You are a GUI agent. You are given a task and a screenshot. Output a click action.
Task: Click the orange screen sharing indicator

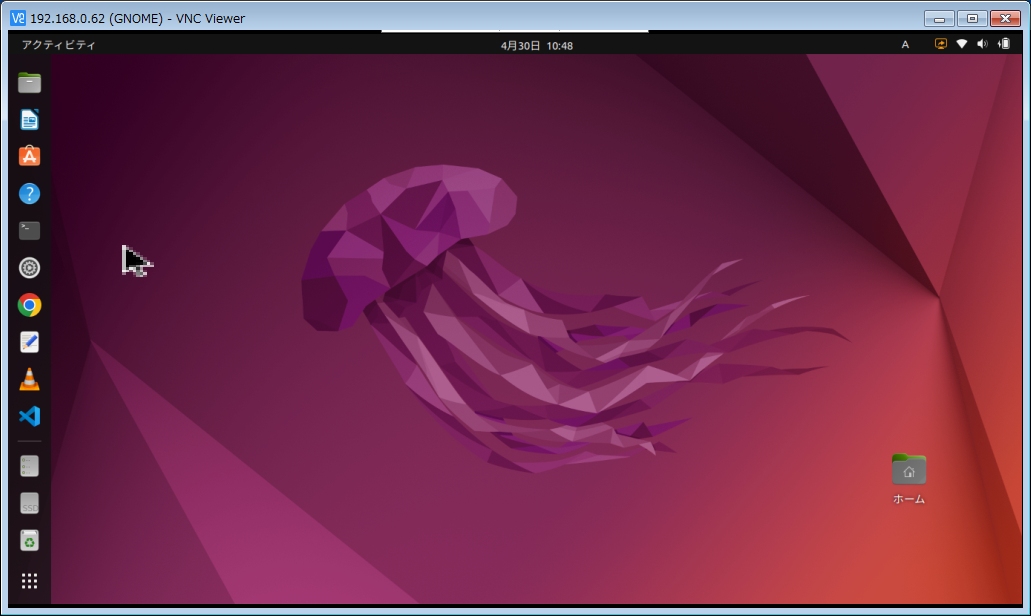[941, 44]
